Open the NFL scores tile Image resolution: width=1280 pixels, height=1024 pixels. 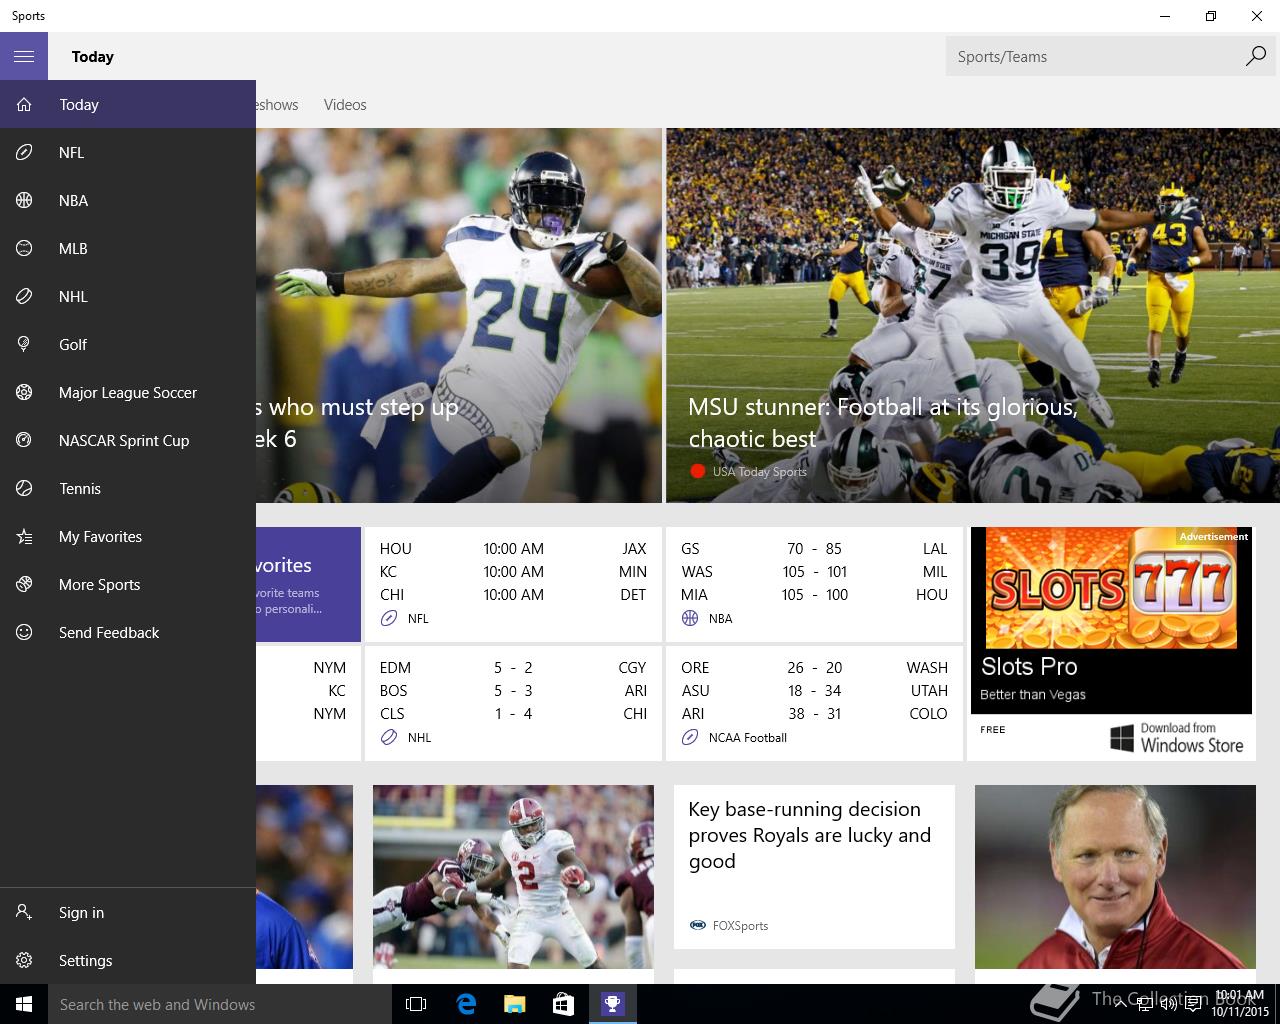513,584
